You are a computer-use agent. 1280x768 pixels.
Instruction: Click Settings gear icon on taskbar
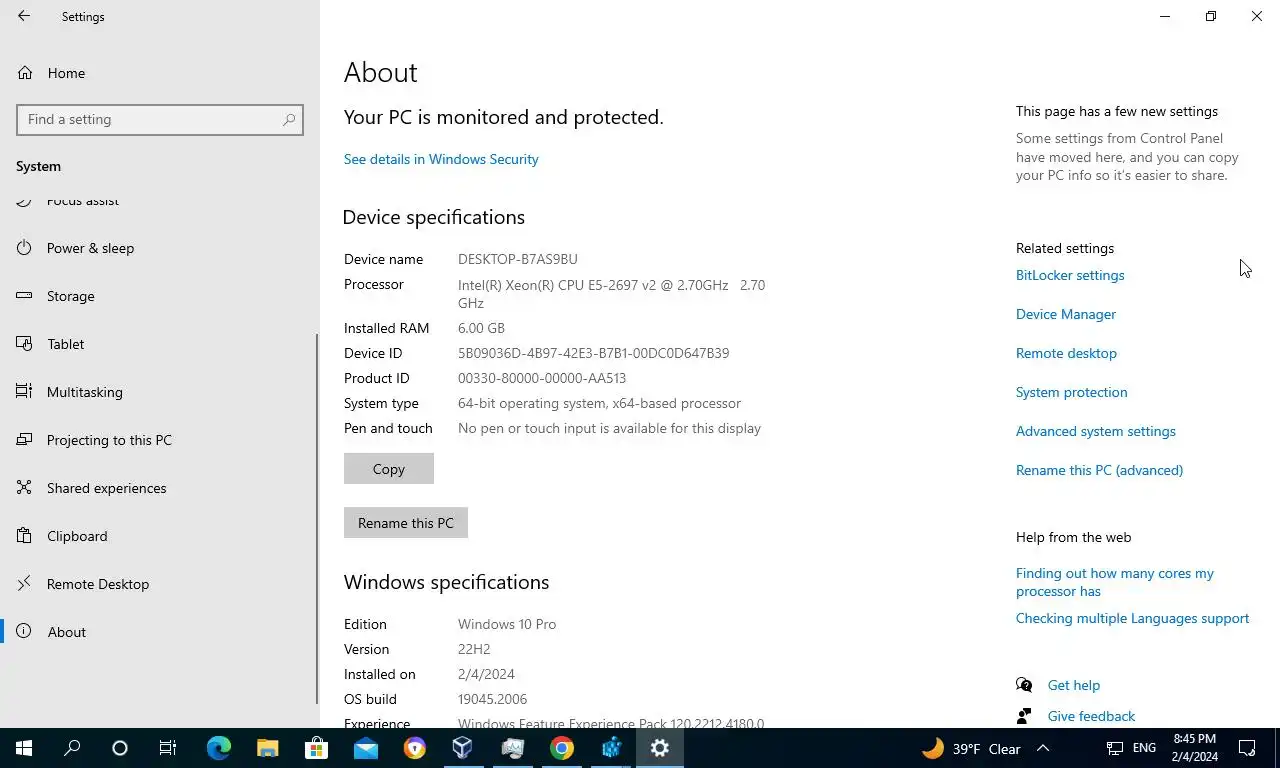coord(660,748)
